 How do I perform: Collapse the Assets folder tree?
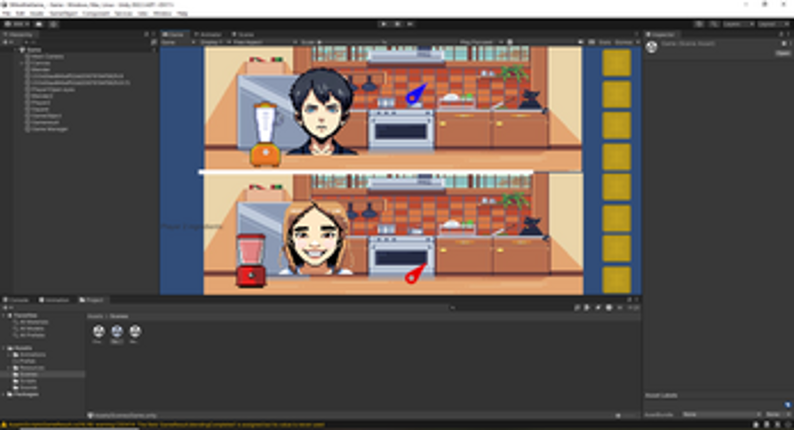4,348
